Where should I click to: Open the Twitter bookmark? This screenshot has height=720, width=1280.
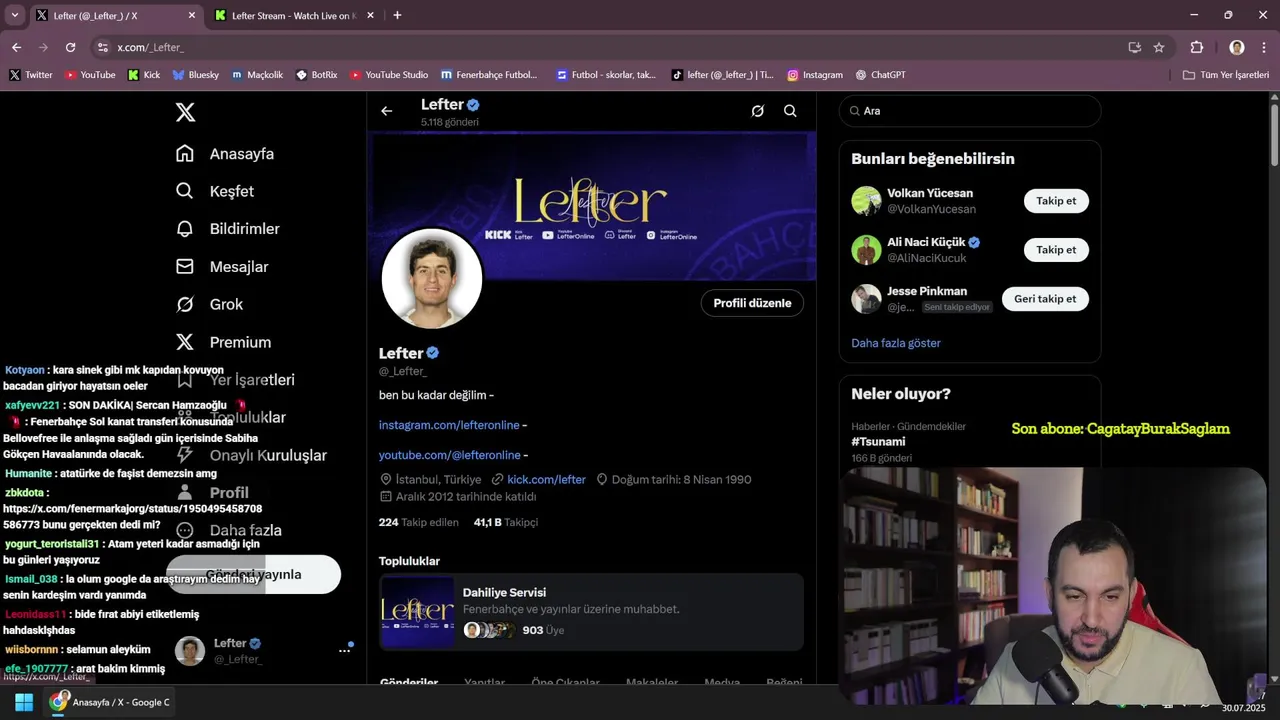pyautogui.click(x=31, y=75)
